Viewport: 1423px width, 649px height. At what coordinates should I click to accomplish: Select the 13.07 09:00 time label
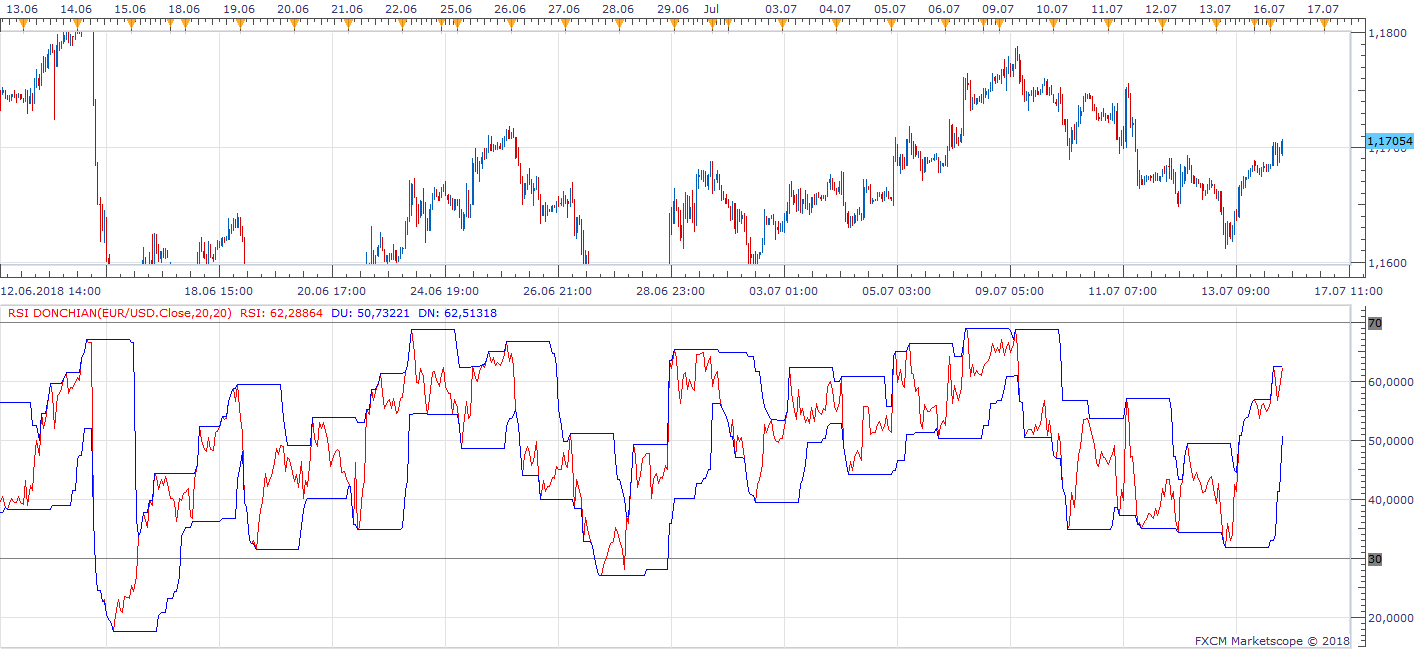1237,291
